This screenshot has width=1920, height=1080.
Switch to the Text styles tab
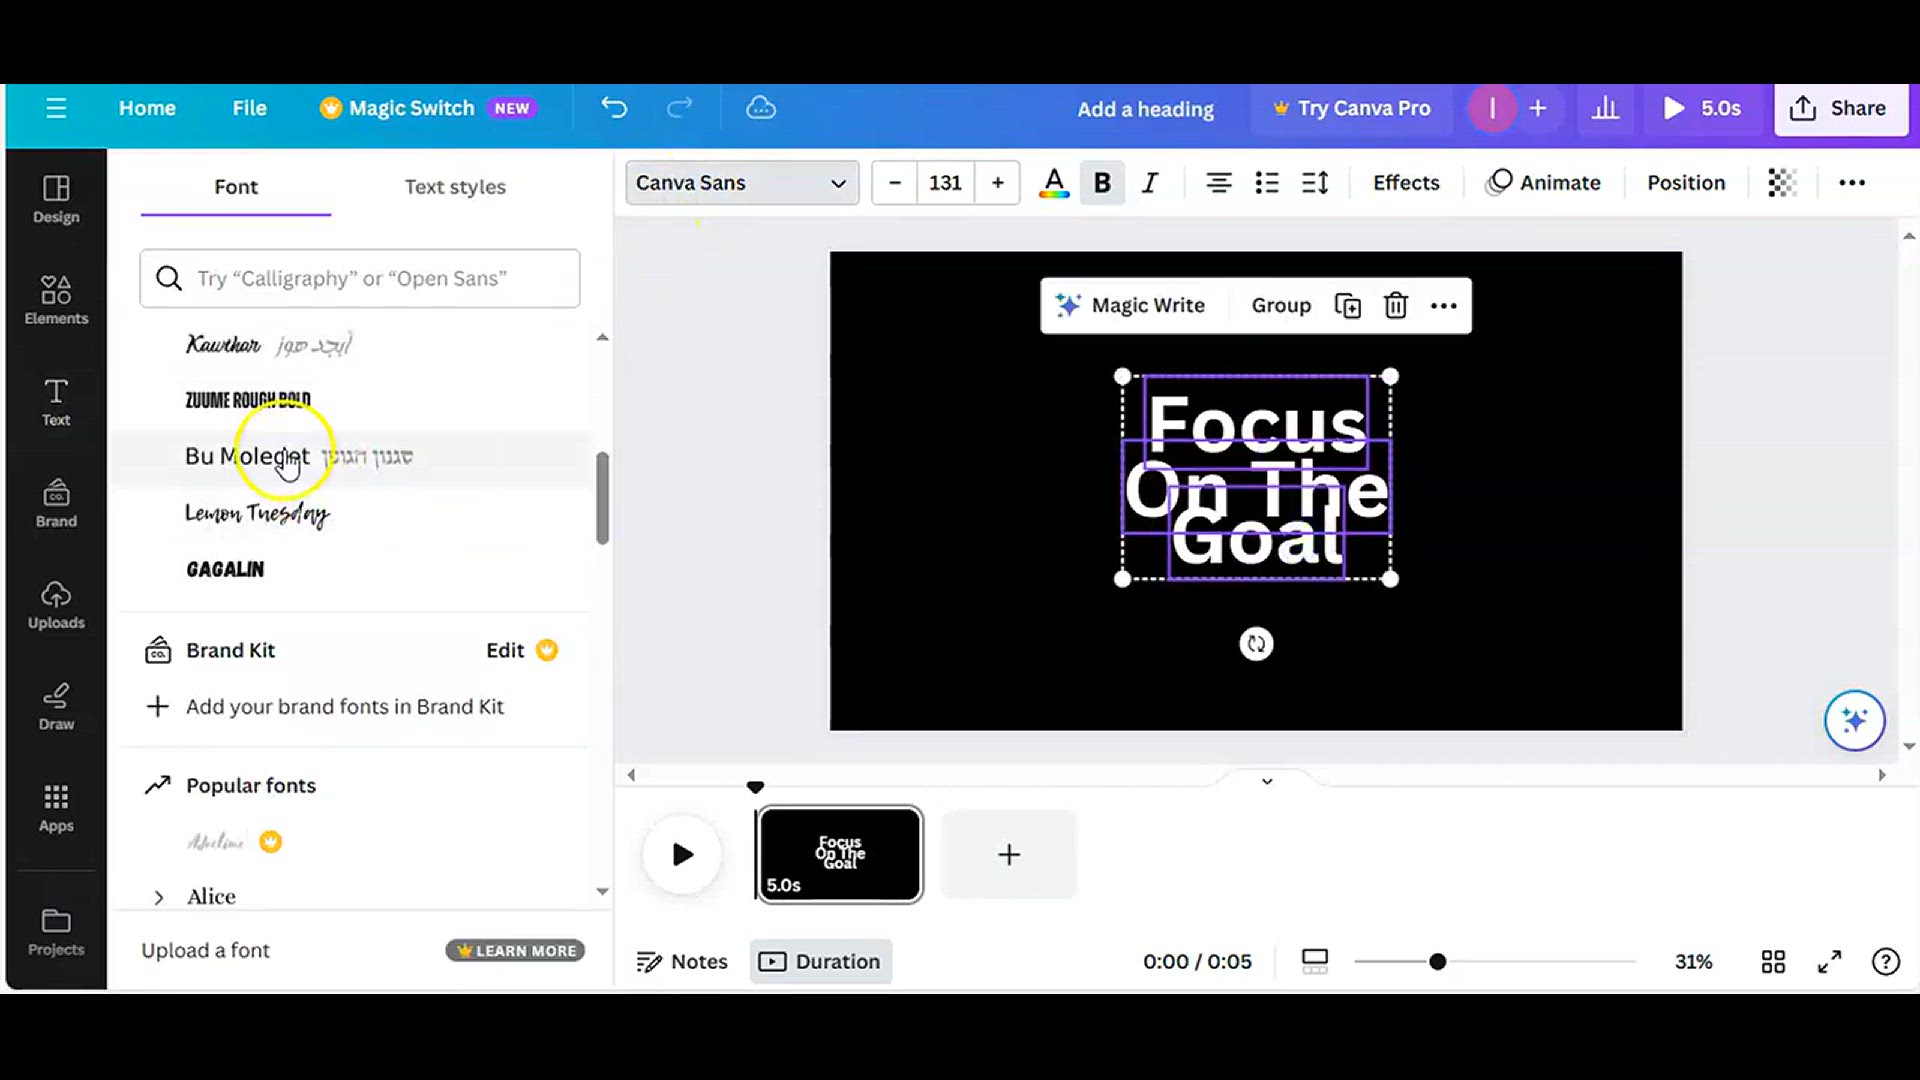(455, 187)
